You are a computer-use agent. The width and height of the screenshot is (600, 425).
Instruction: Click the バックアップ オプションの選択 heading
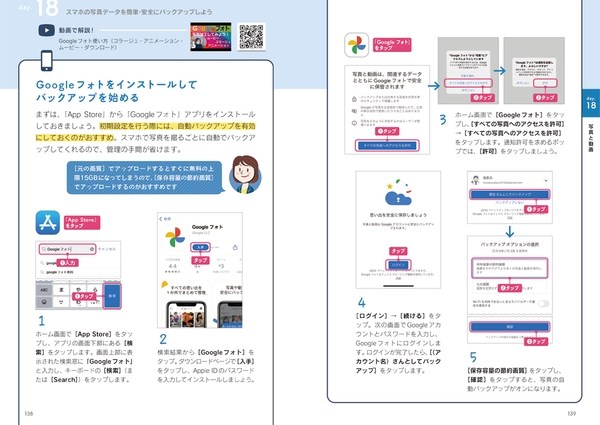(509, 244)
